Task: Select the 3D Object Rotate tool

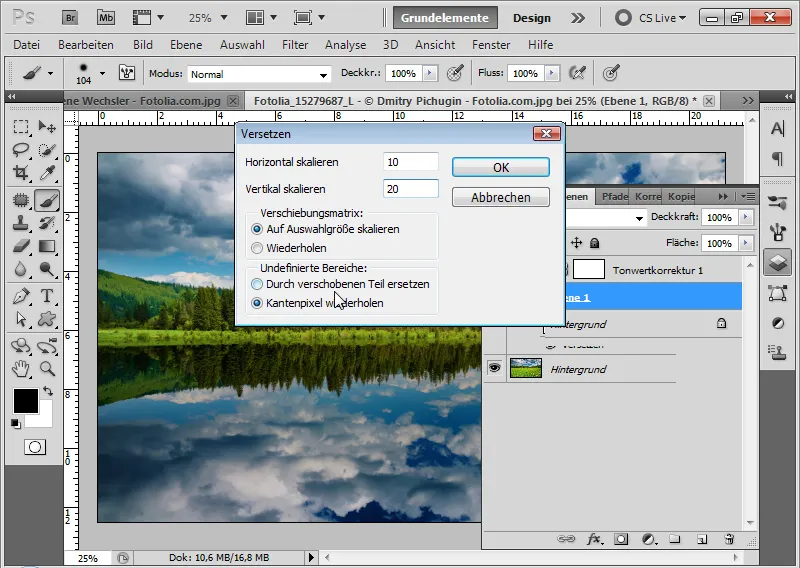Action: pyautogui.click(x=21, y=346)
